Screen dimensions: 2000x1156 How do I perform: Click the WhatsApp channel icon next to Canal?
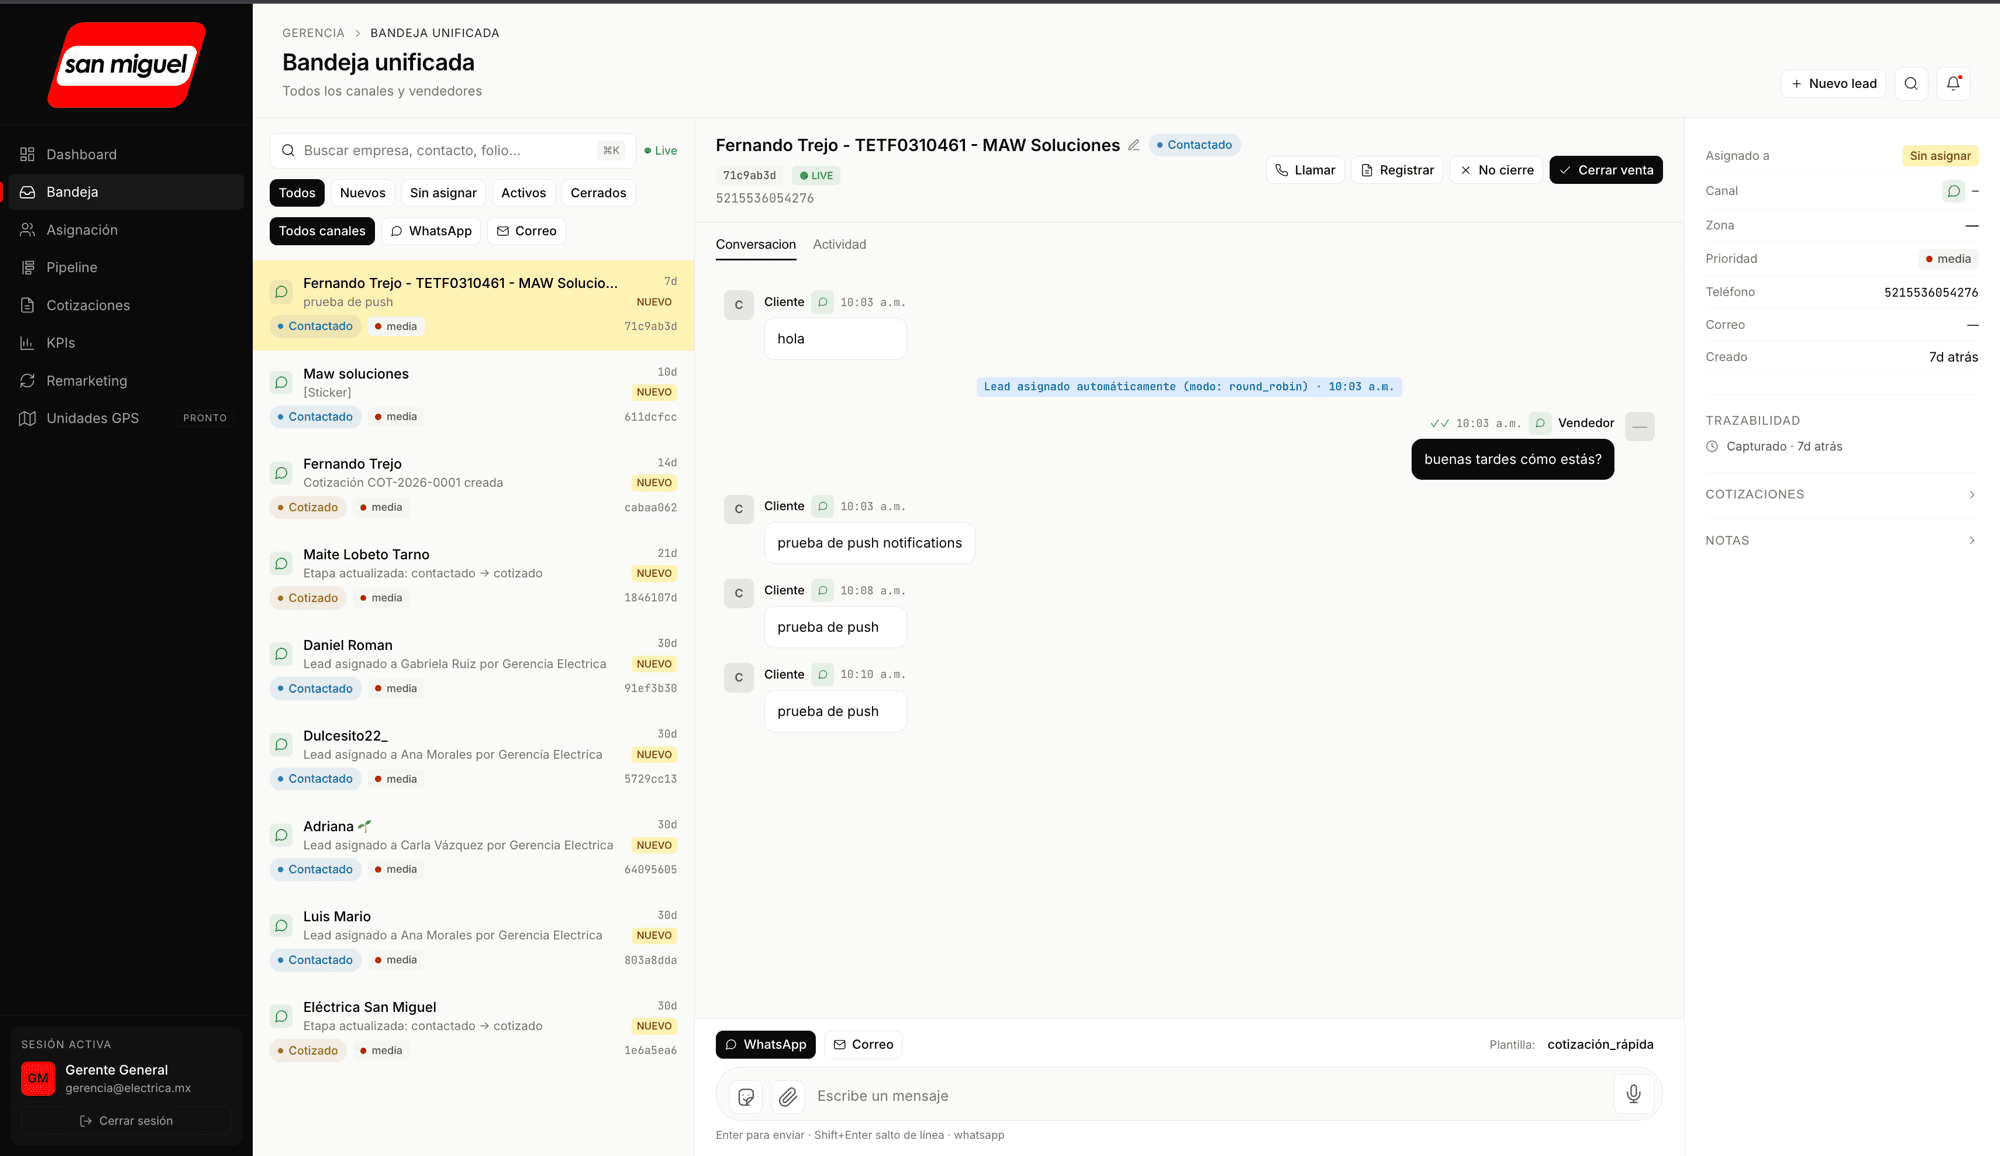click(x=1953, y=191)
